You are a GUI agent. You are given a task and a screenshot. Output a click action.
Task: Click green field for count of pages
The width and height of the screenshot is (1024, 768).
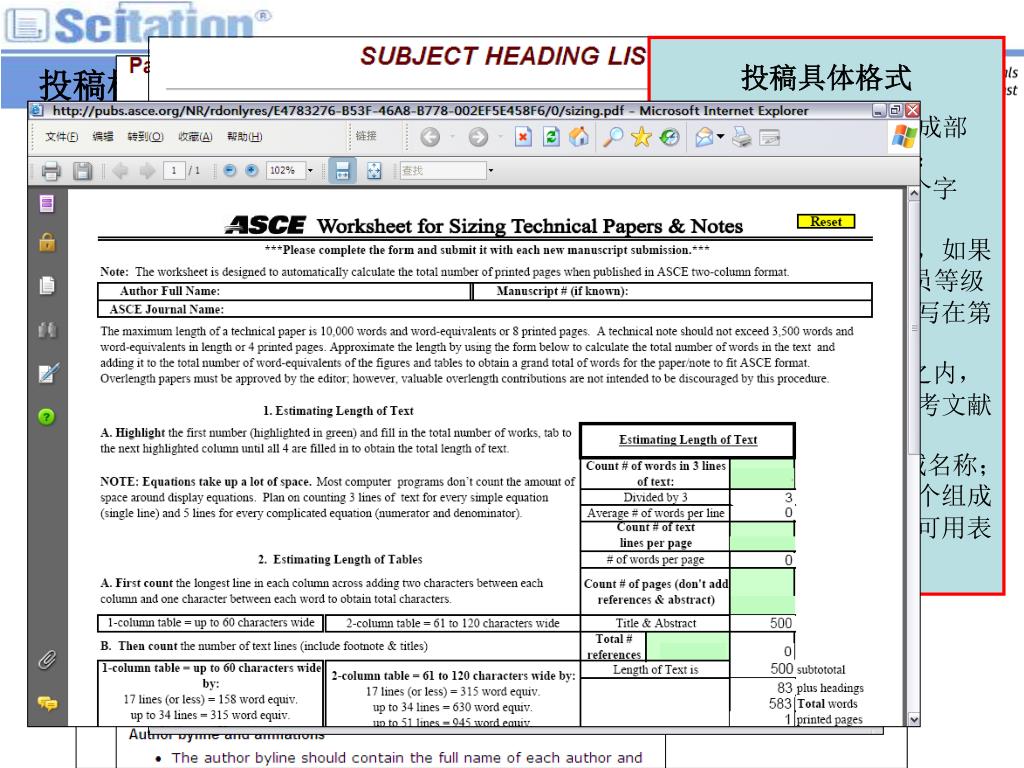[762, 592]
